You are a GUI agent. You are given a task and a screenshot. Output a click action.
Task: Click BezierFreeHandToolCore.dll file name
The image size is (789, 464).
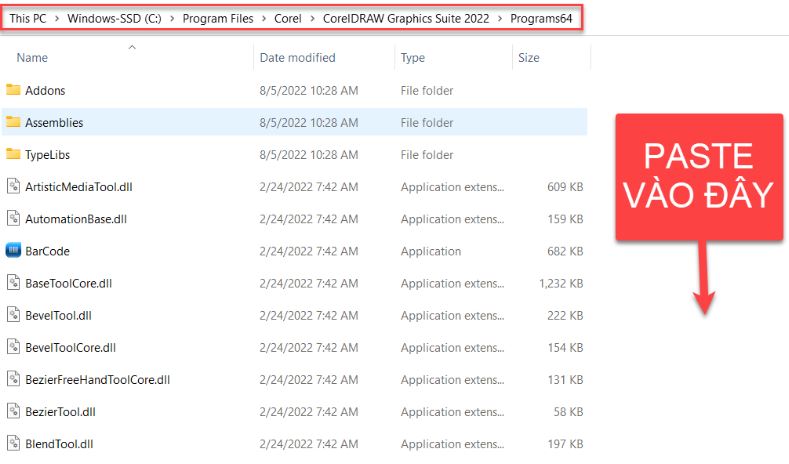pyautogui.click(x=98, y=380)
